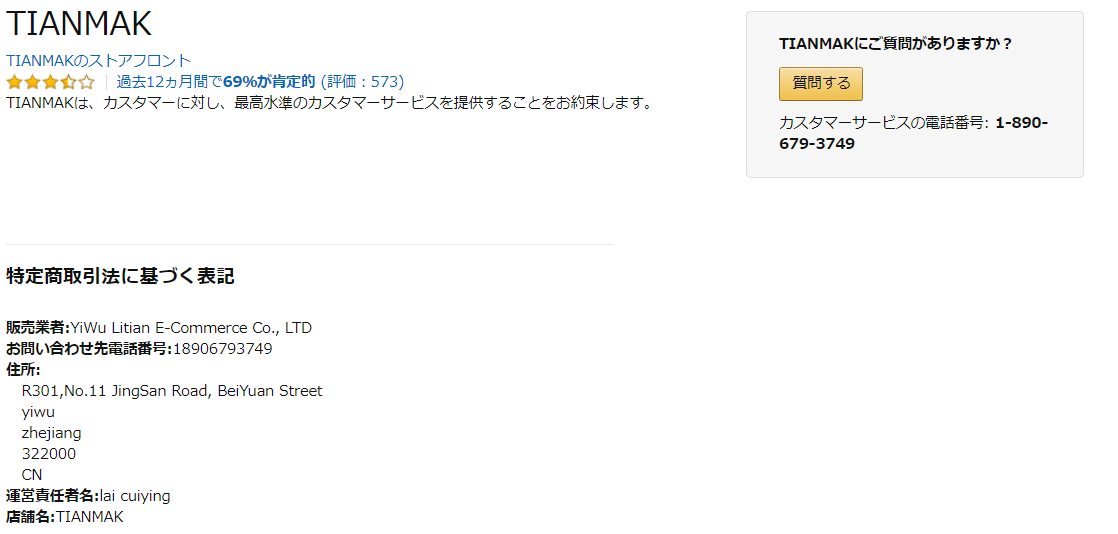The width and height of the screenshot is (1118, 534).
Task: Click the responsible person name lai cuiying
Action: (135, 496)
